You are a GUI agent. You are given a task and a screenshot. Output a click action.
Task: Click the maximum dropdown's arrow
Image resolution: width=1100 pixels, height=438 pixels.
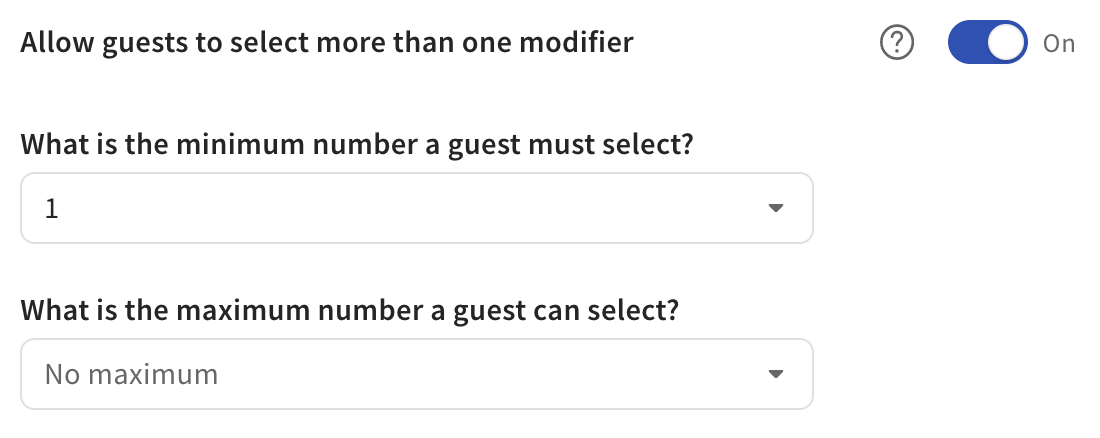tap(774, 375)
